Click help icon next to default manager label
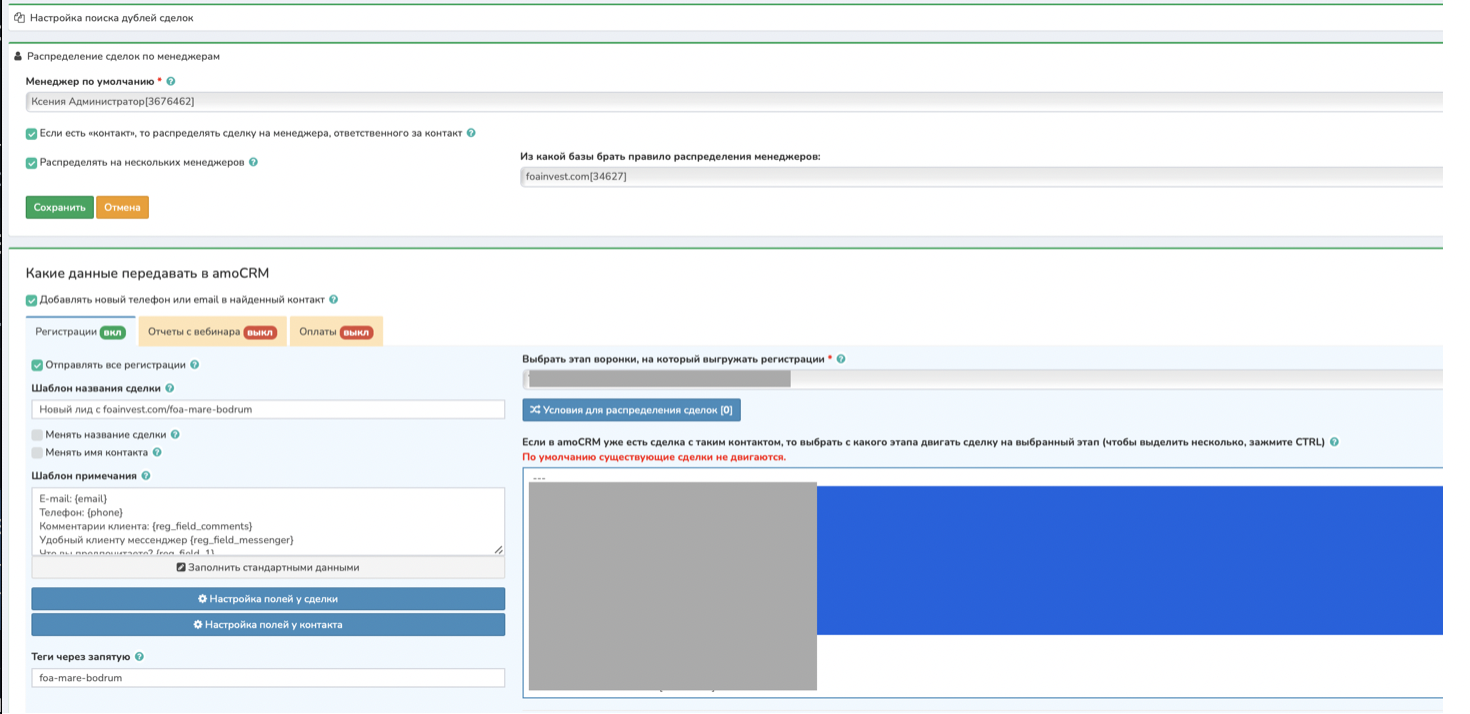Image resolution: width=1470 pixels, height=714 pixels. tap(171, 81)
